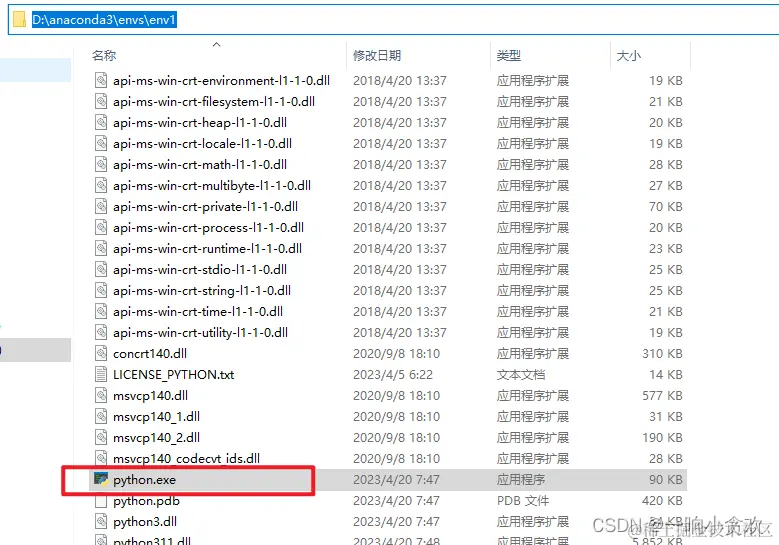779x545 pixels.
Task: Click the 2023/4/20 7:47 date of python.exe
Action: coord(396,479)
